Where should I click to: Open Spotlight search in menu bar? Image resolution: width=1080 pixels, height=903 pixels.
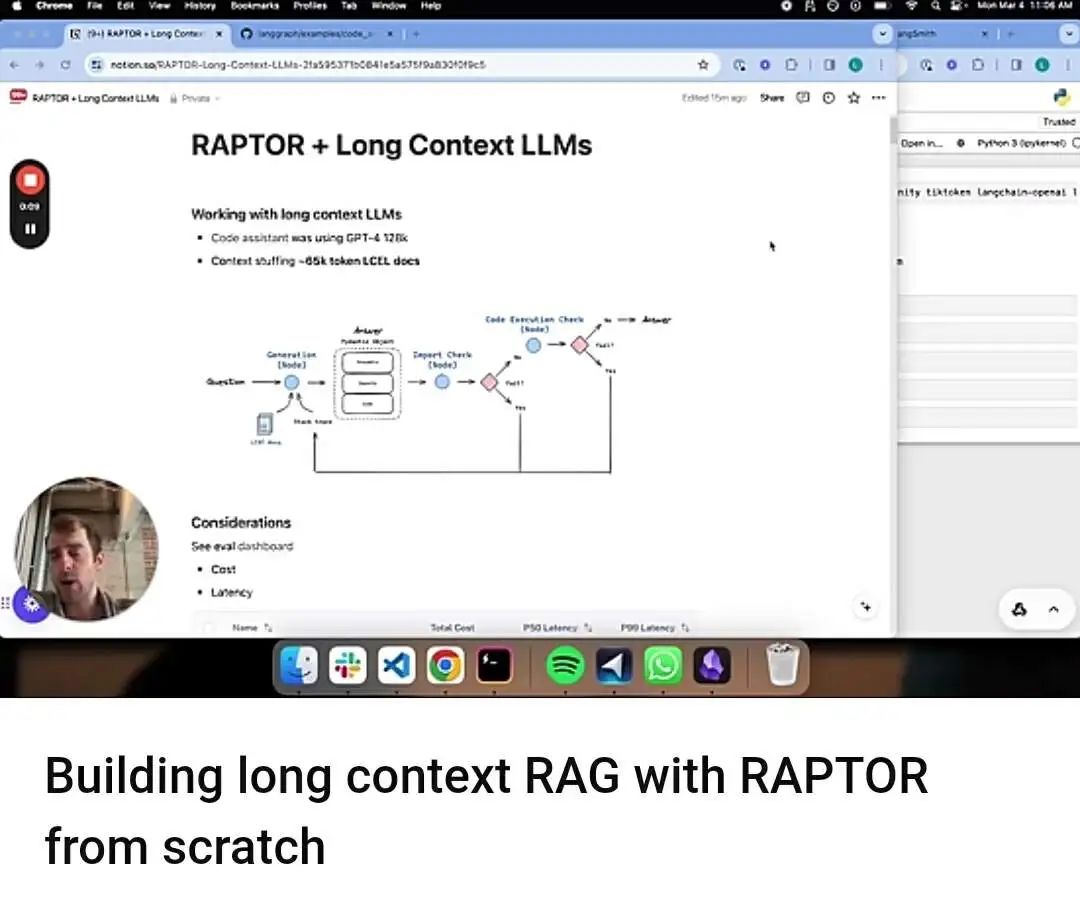[x=935, y=6]
